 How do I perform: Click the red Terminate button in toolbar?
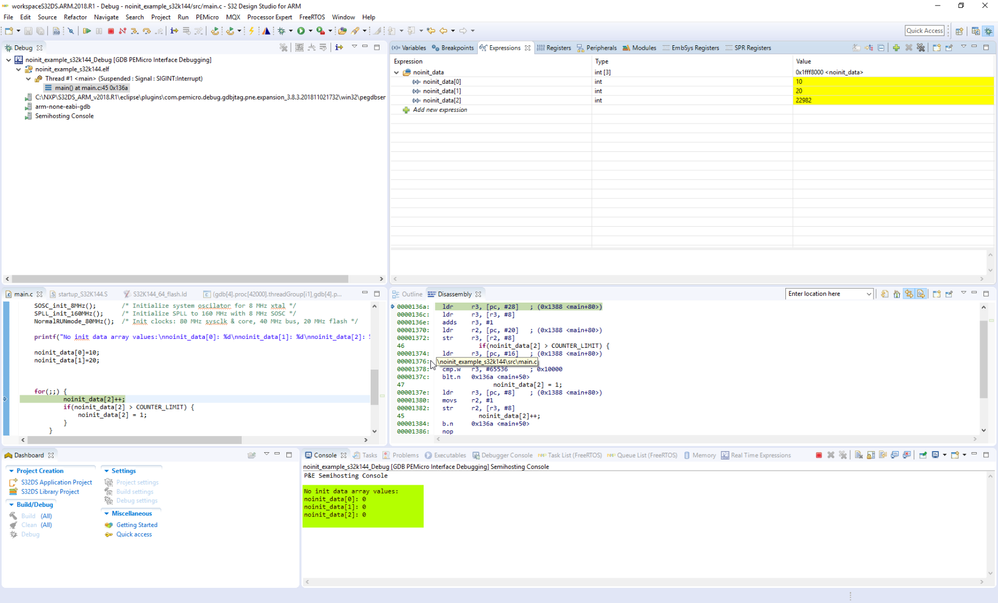click(111, 31)
